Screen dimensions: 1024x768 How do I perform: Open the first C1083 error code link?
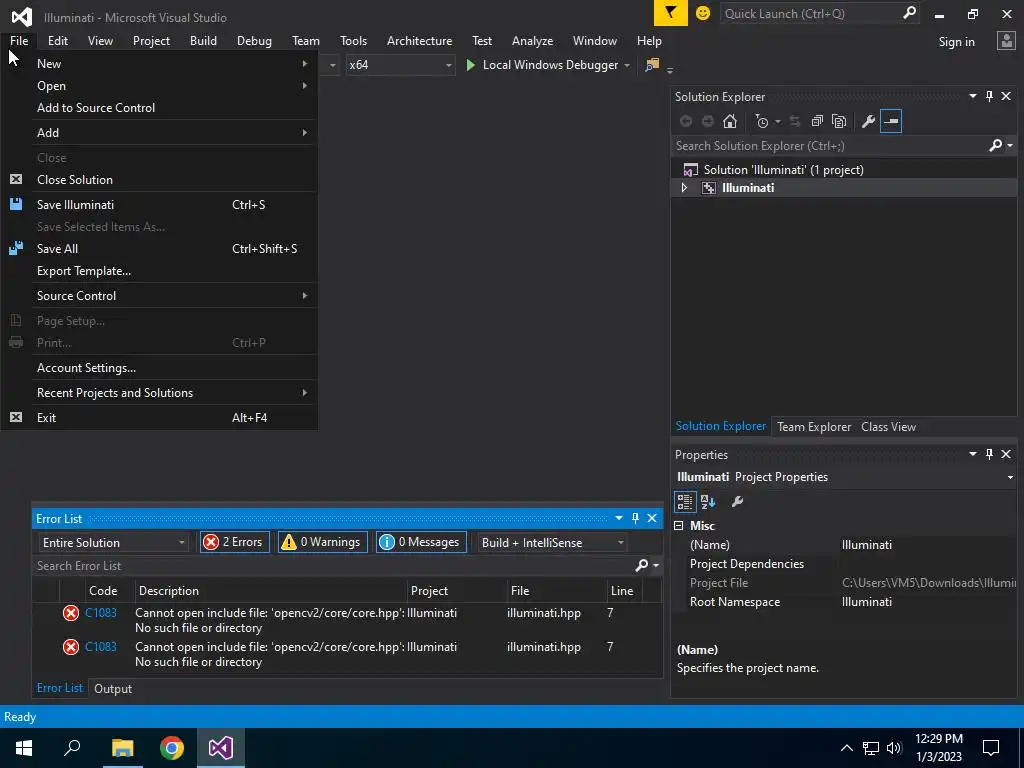(101, 613)
